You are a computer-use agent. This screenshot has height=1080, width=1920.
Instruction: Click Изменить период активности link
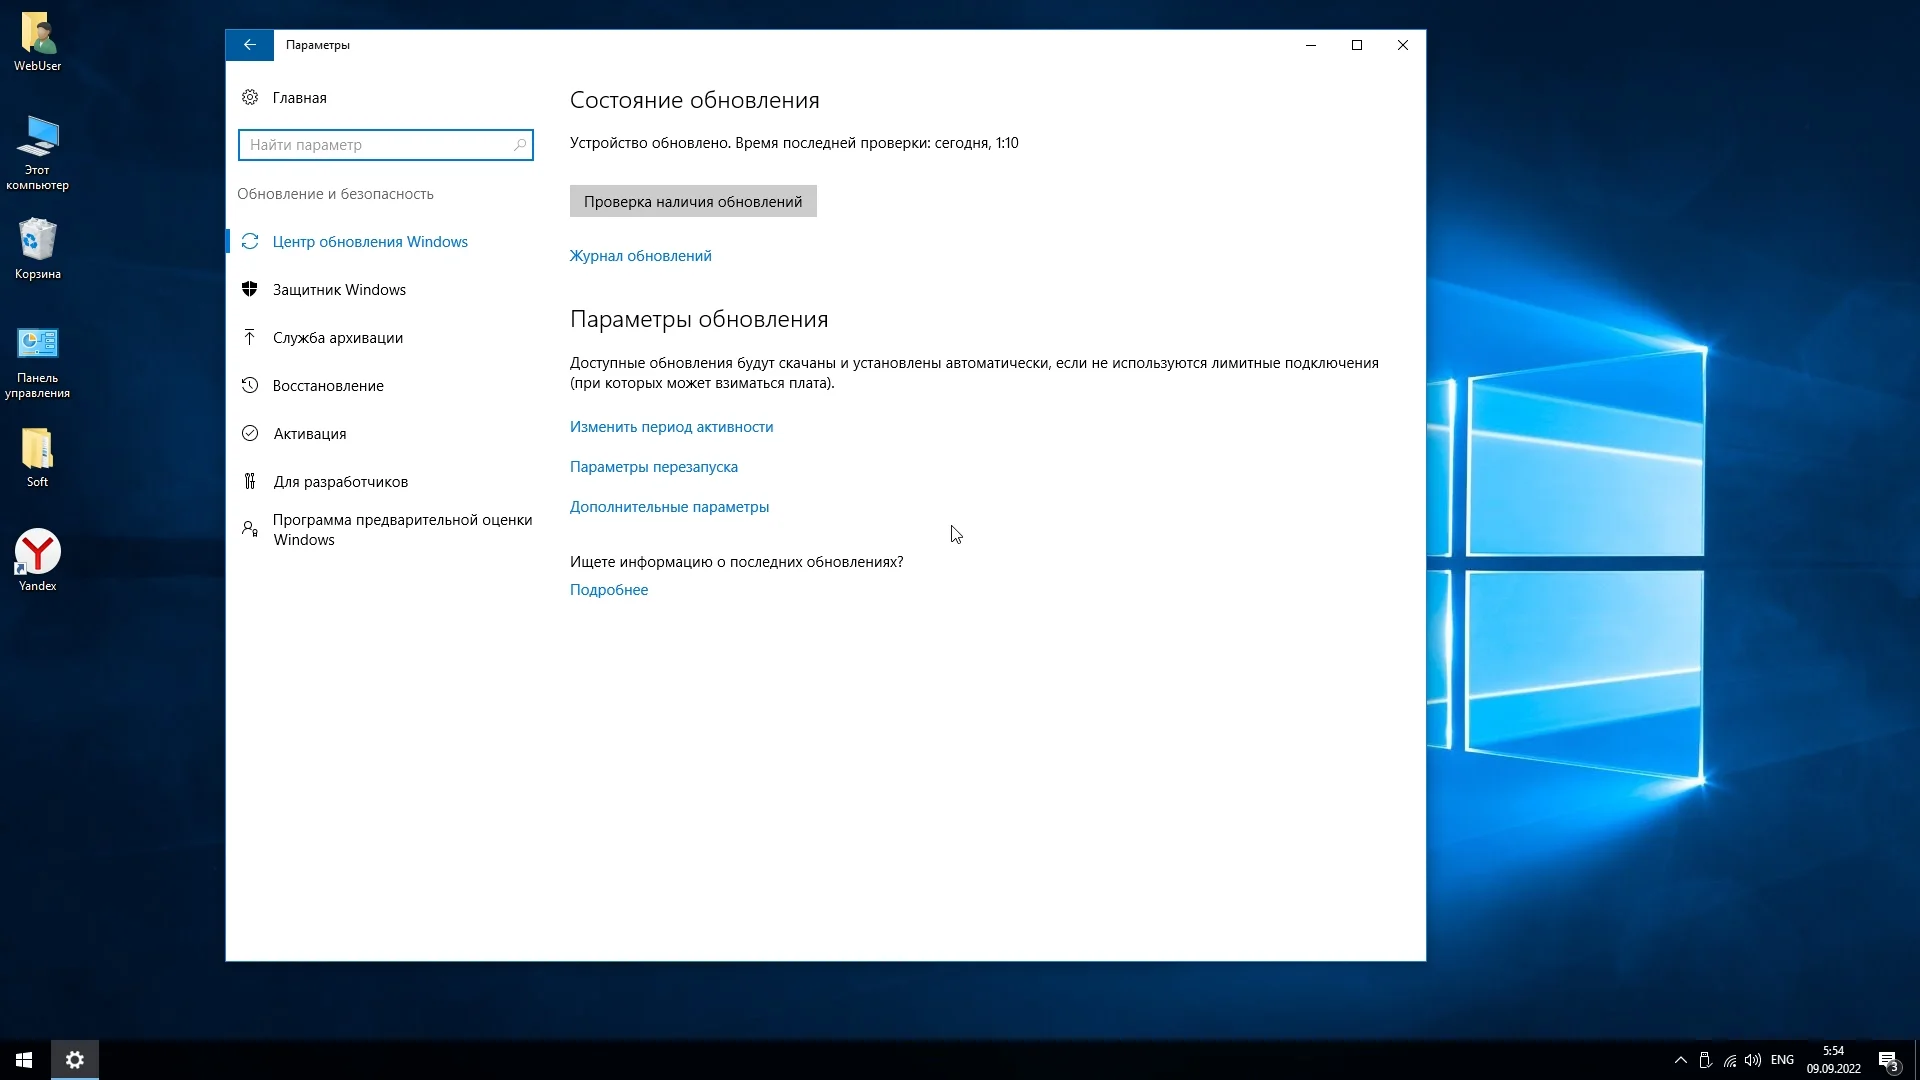[x=671, y=427]
